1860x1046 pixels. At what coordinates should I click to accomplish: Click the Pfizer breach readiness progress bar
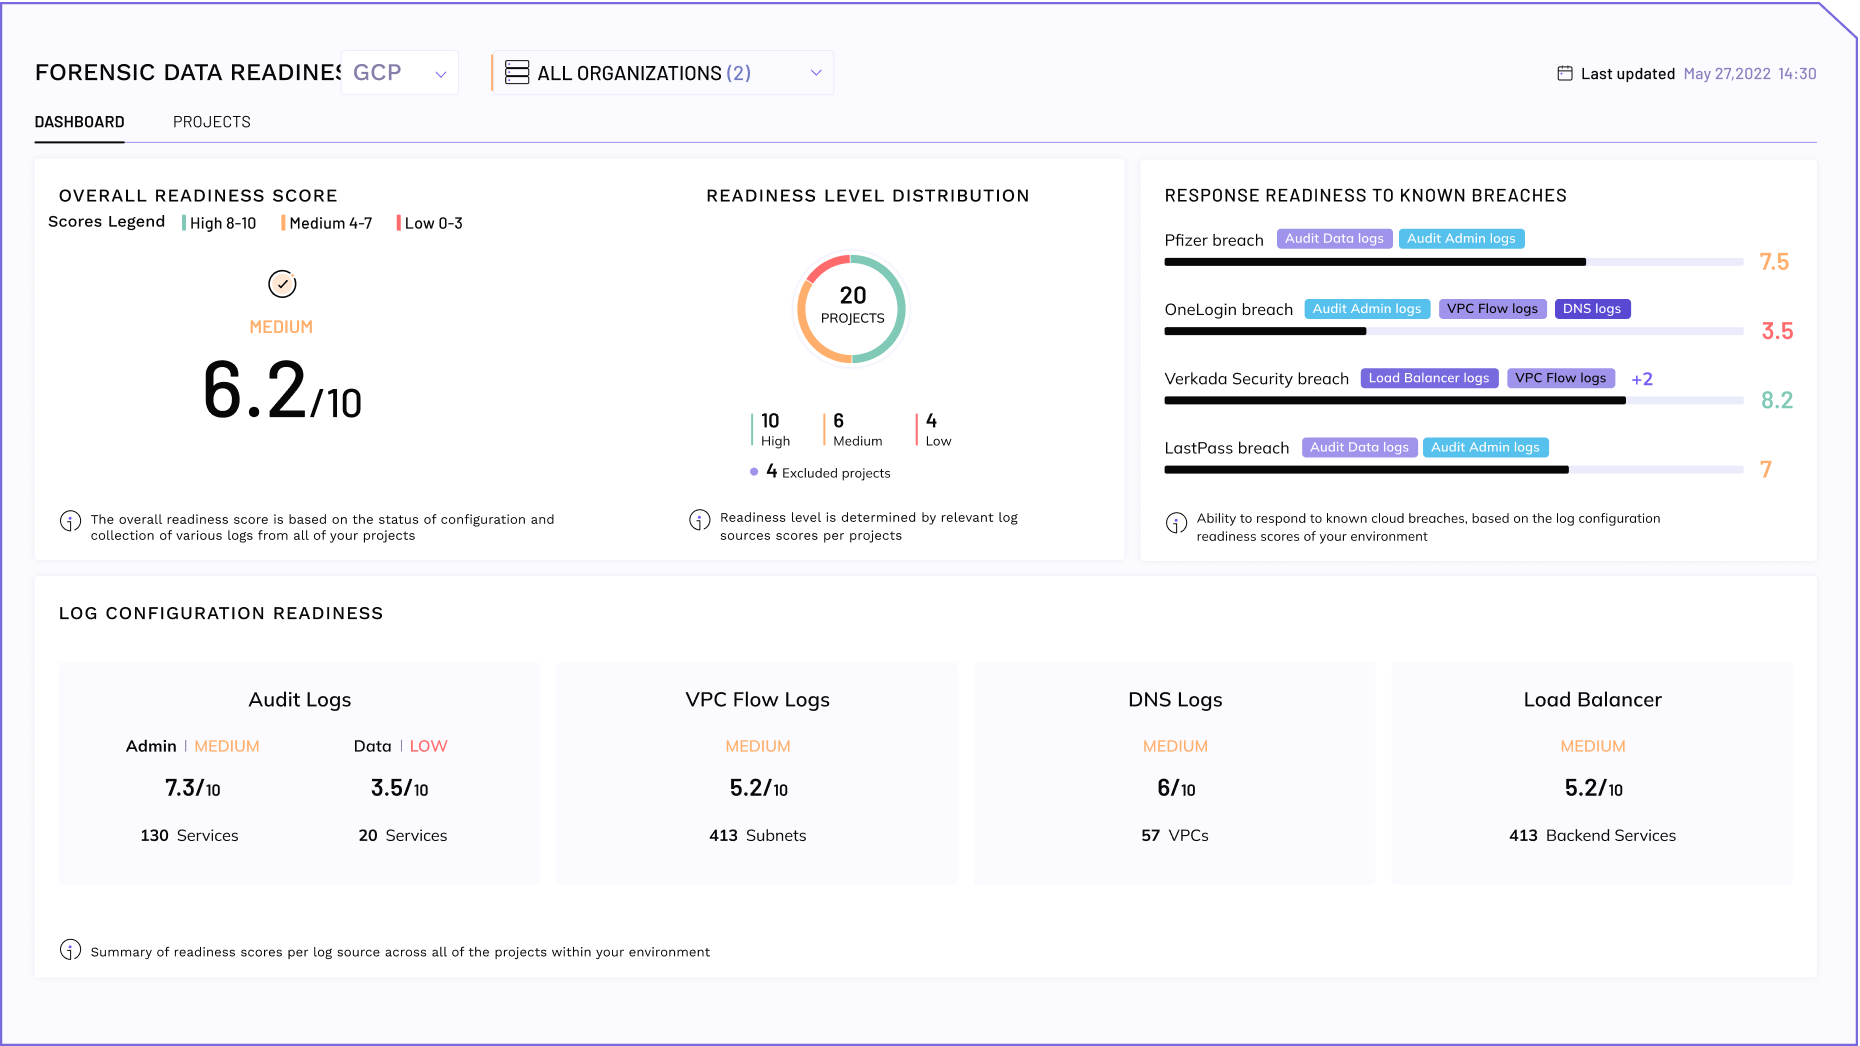(1453, 262)
